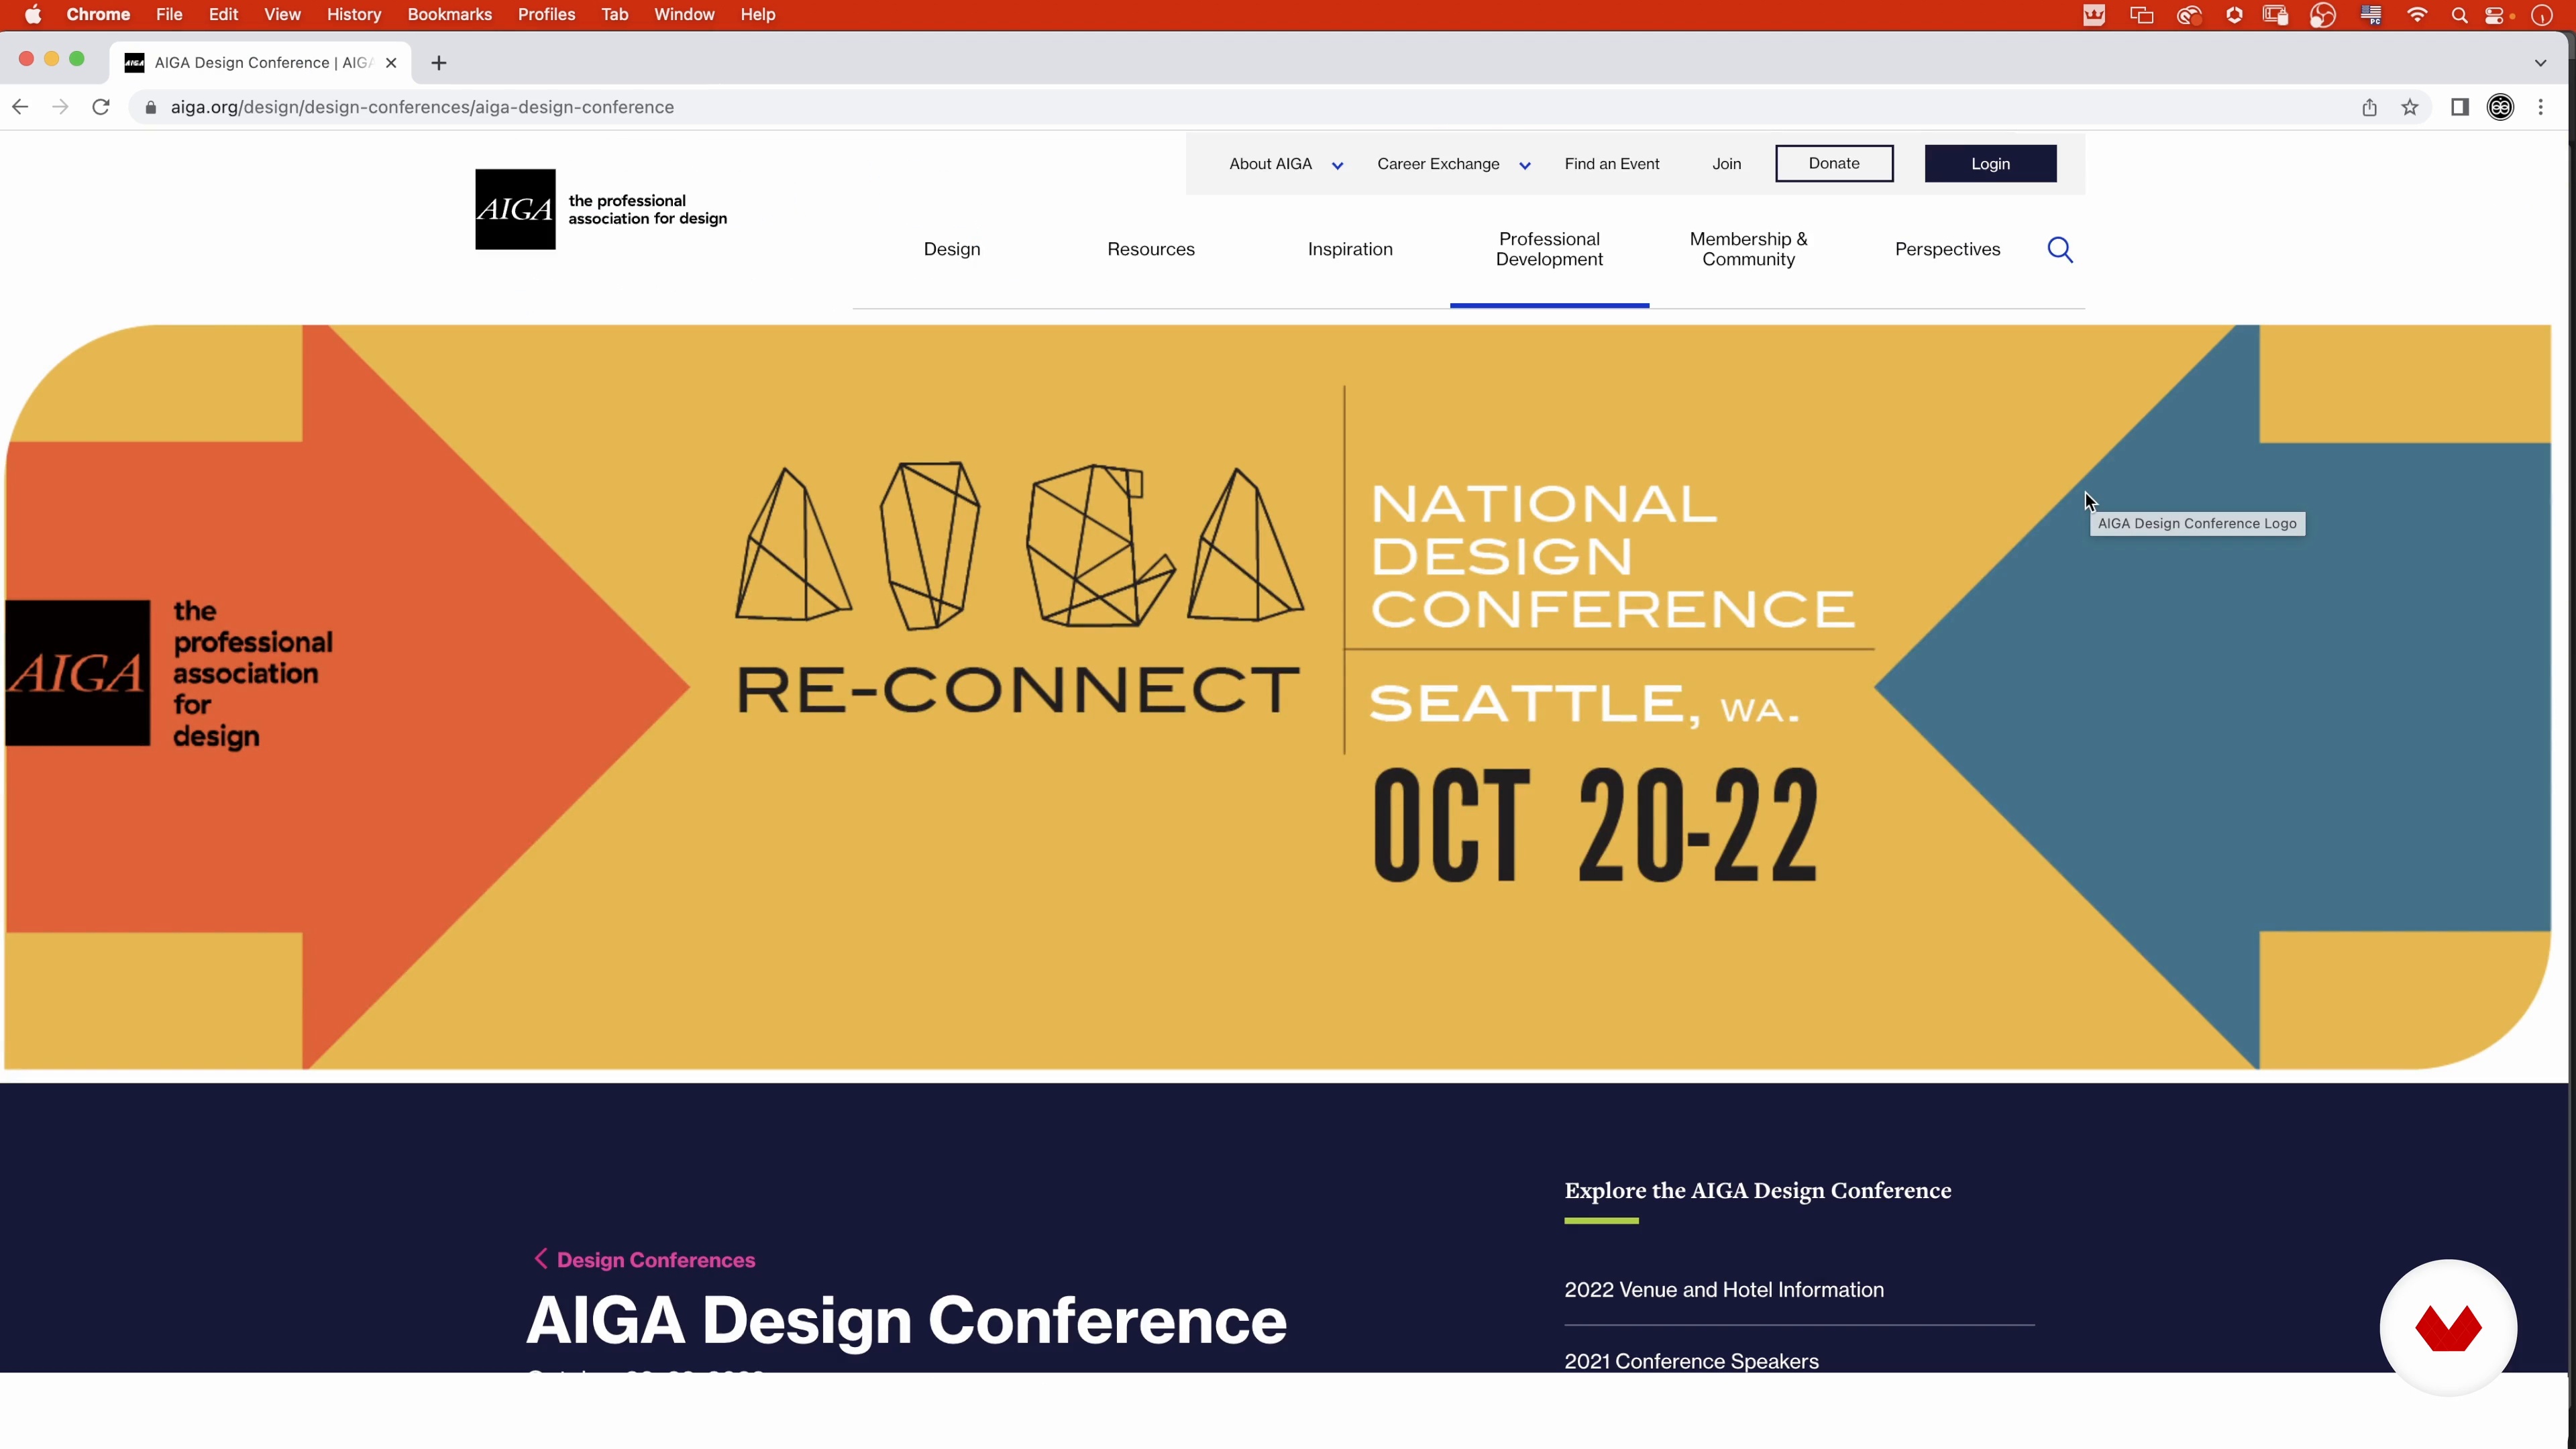Screen dimensions: 2576x1449
Task: Open a new tab with plus button
Action: (439, 63)
